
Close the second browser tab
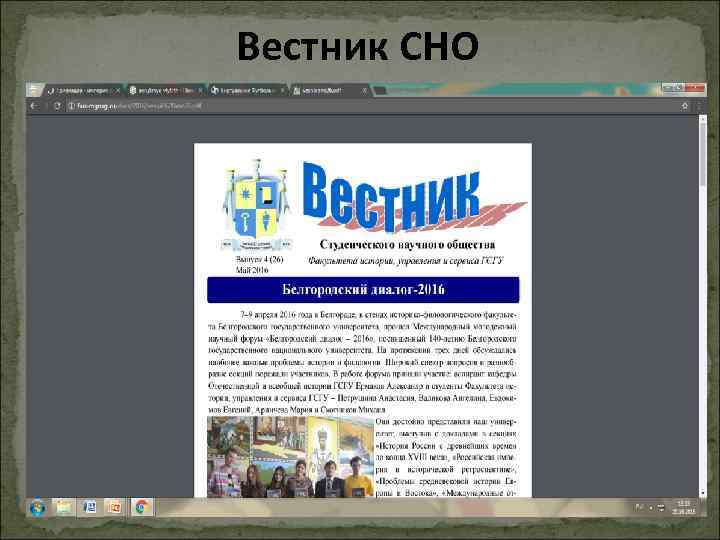[x=200, y=90]
